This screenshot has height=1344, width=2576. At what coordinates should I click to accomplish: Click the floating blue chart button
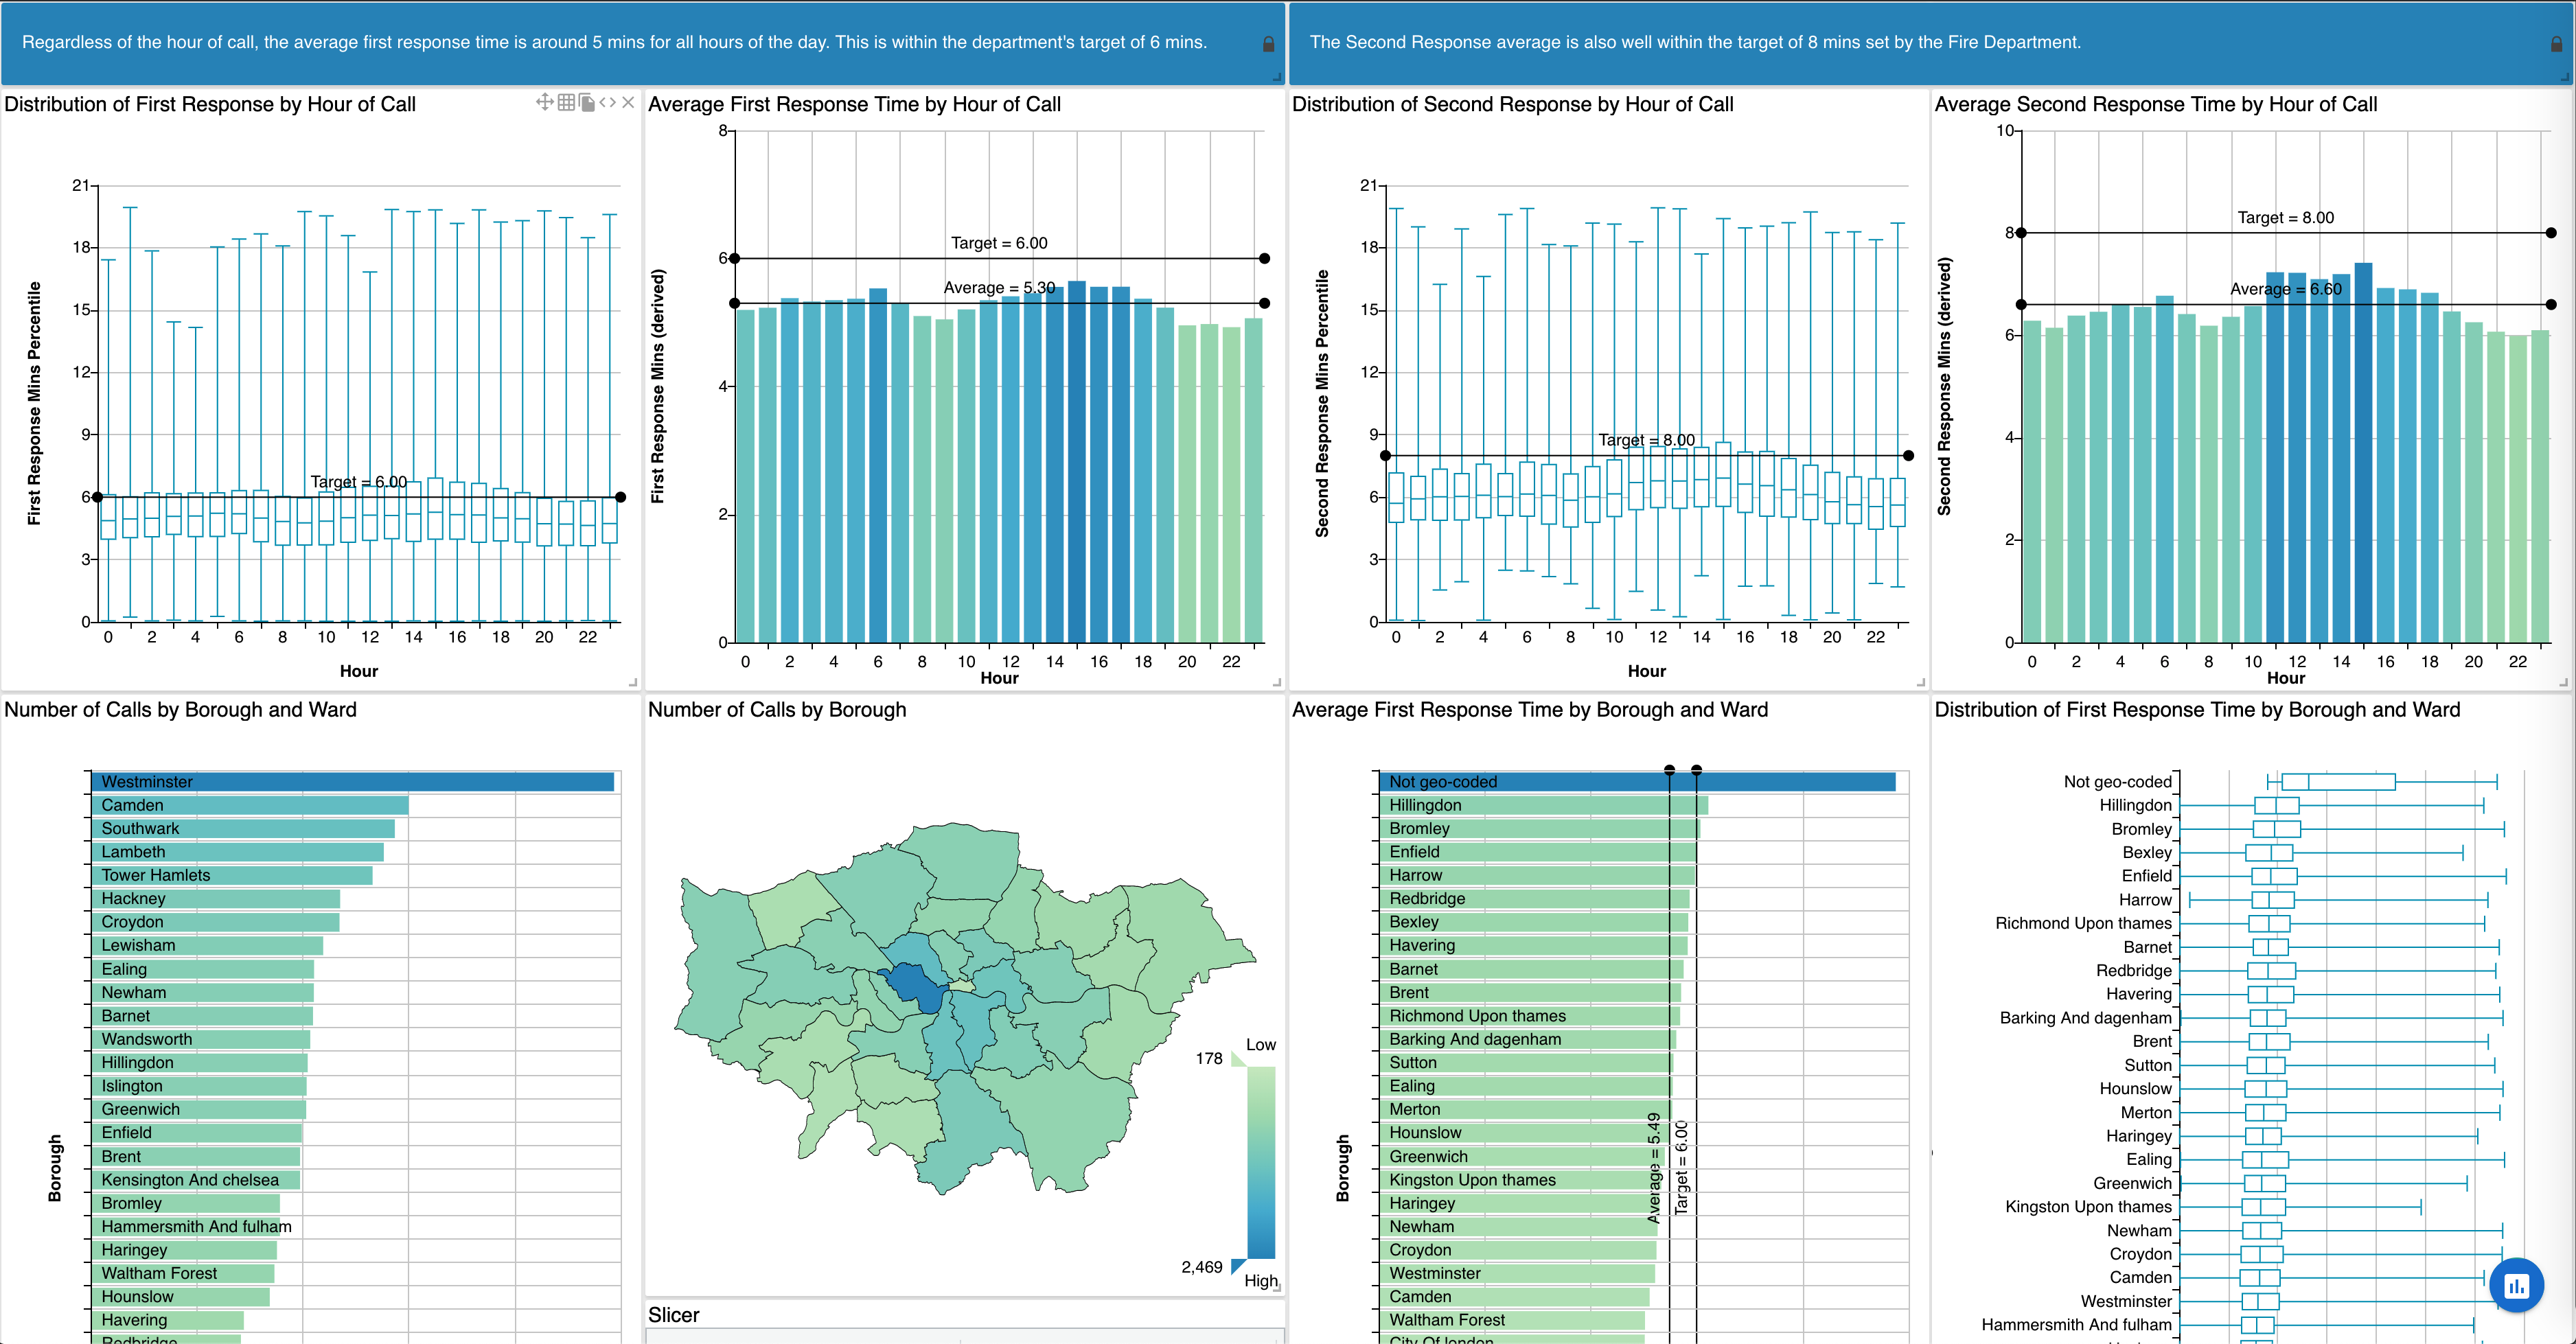(x=2516, y=1286)
